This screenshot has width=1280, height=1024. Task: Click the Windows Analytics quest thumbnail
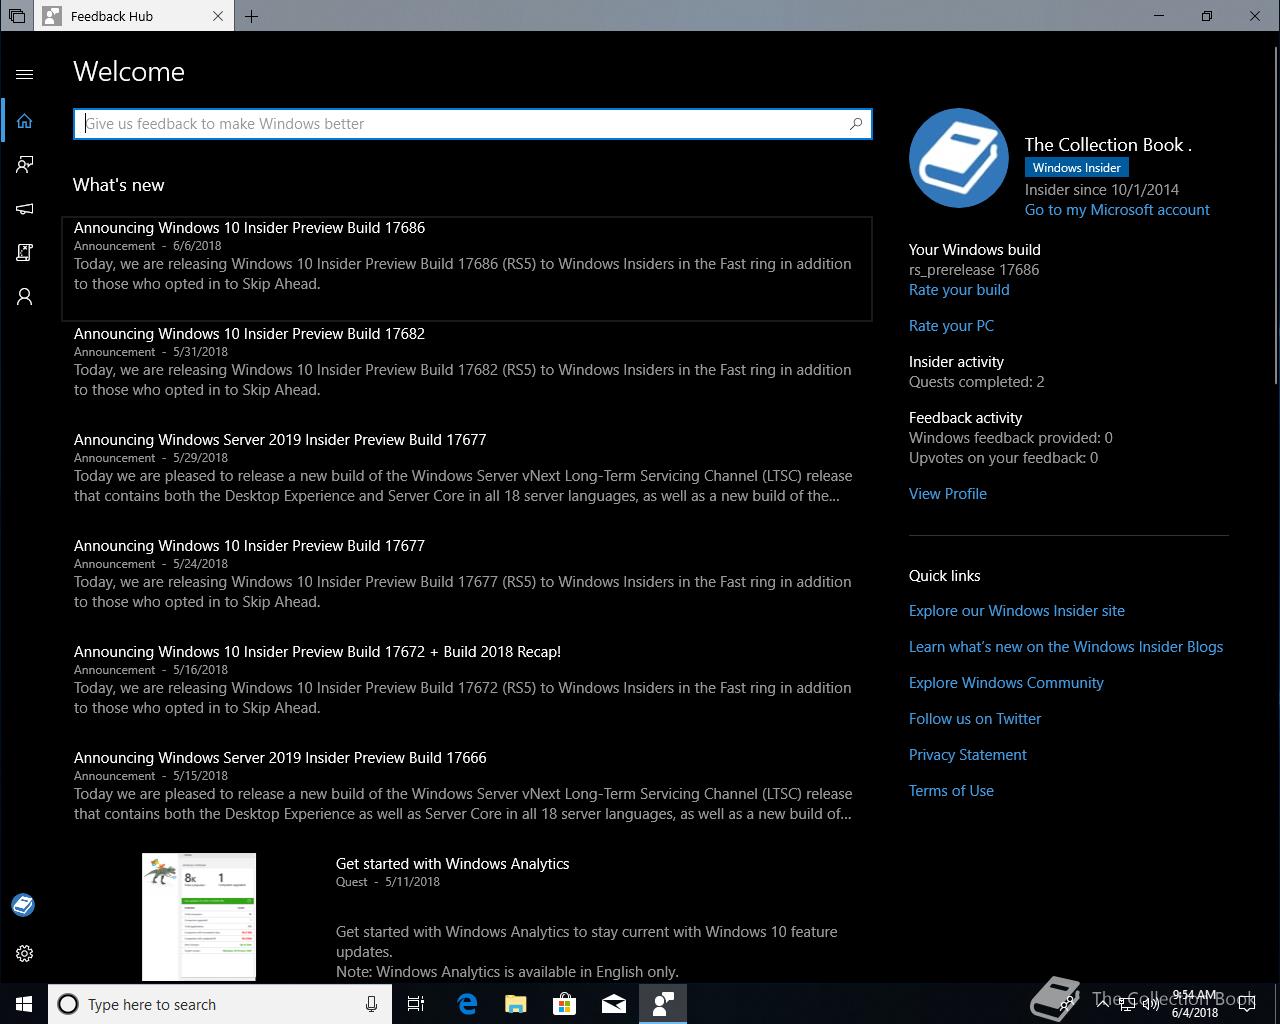(199, 917)
